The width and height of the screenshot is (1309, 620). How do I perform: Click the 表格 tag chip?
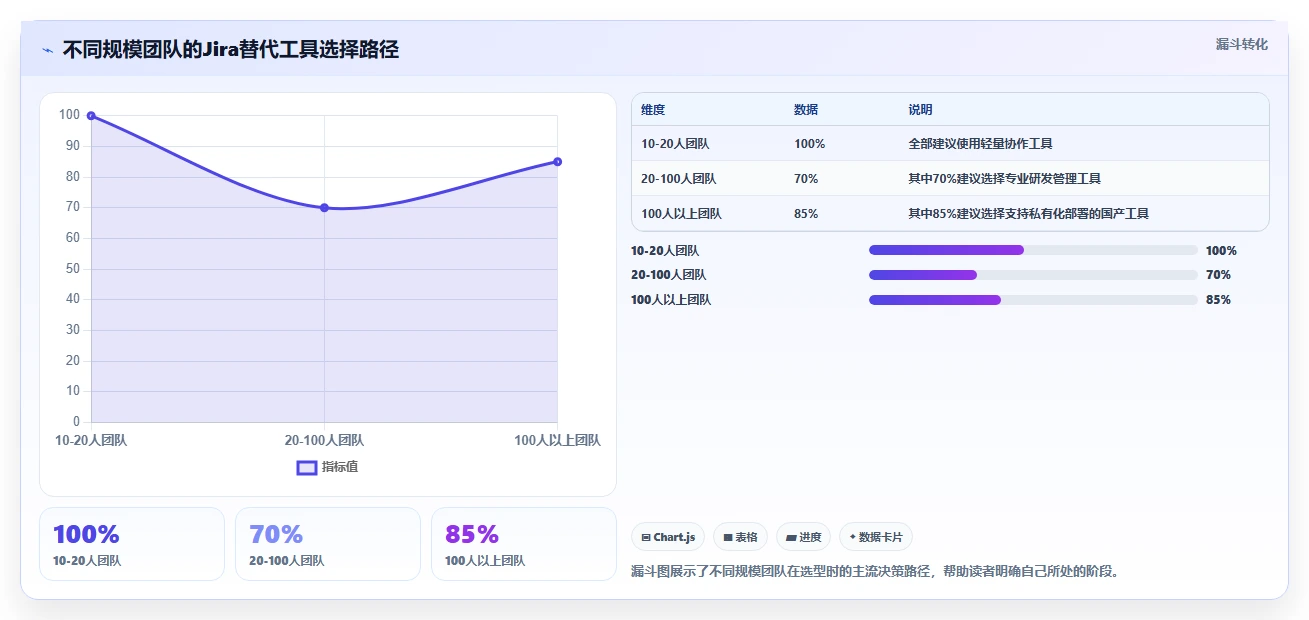point(740,537)
